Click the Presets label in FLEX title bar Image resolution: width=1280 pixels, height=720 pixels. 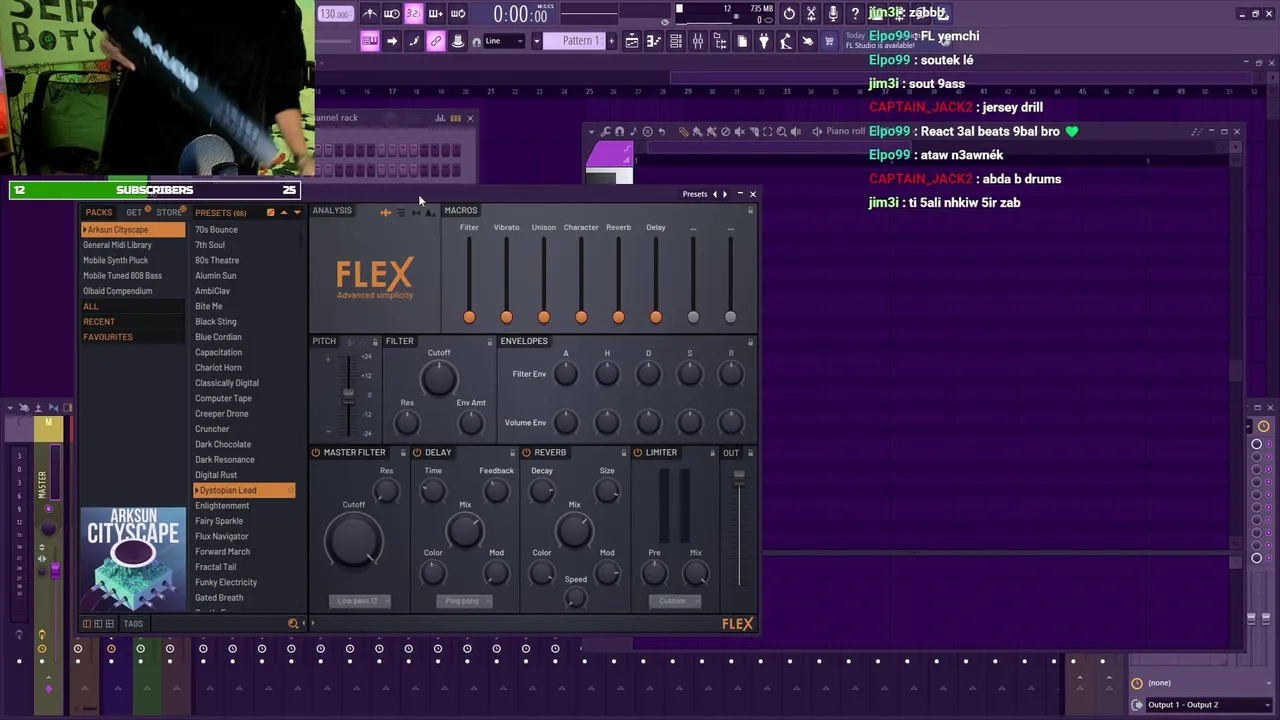click(x=695, y=194)
